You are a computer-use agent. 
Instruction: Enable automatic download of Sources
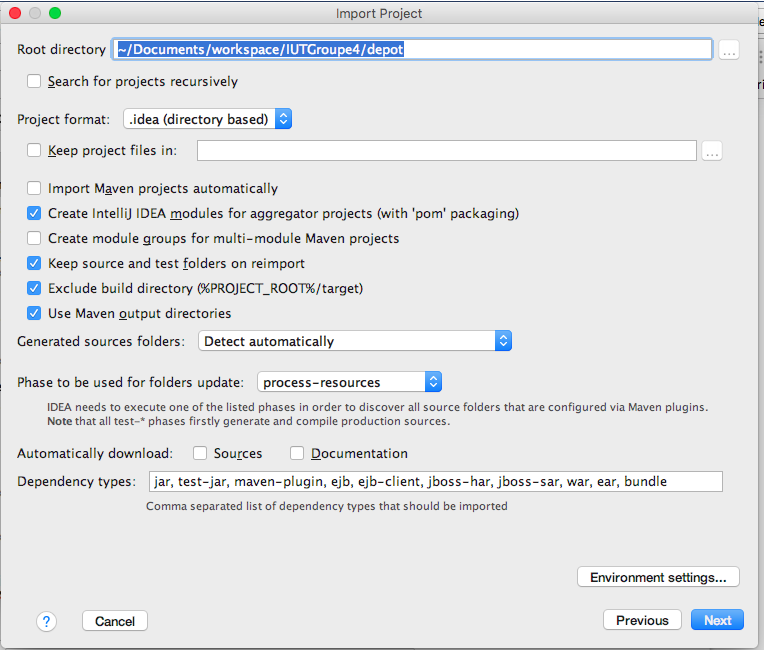pos(200,453)
